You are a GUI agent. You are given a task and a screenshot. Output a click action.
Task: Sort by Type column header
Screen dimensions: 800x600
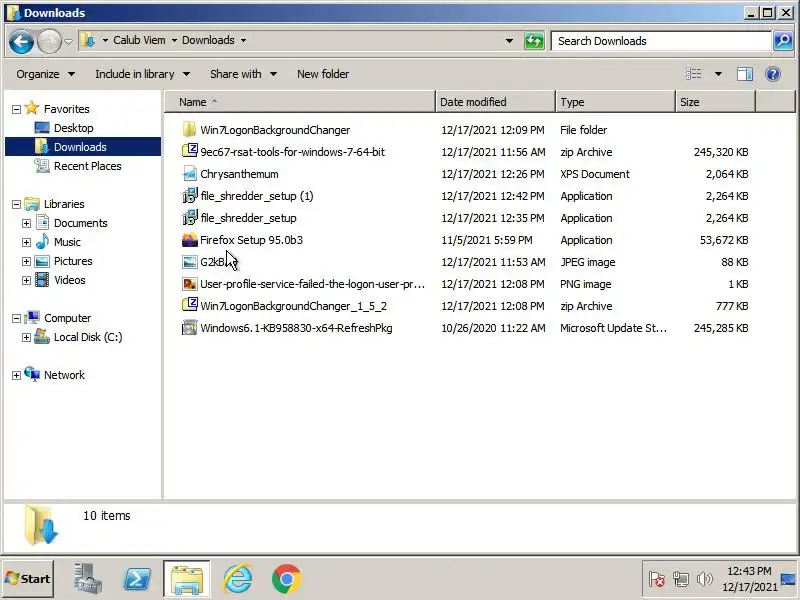(615, 102)
